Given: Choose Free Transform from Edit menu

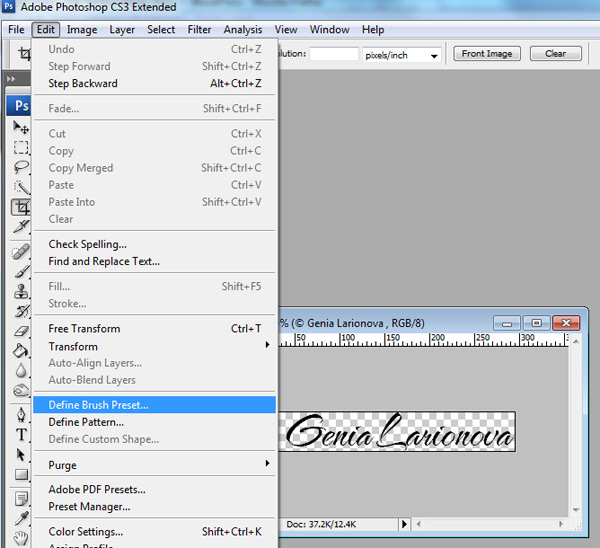Looking at the screenshot, I should coord(155,328).
